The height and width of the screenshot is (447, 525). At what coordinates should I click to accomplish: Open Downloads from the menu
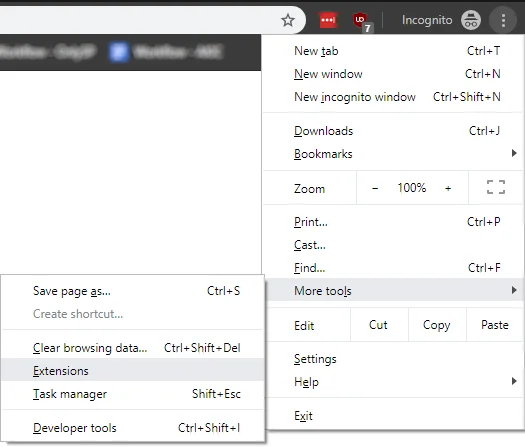click(393, 131)
